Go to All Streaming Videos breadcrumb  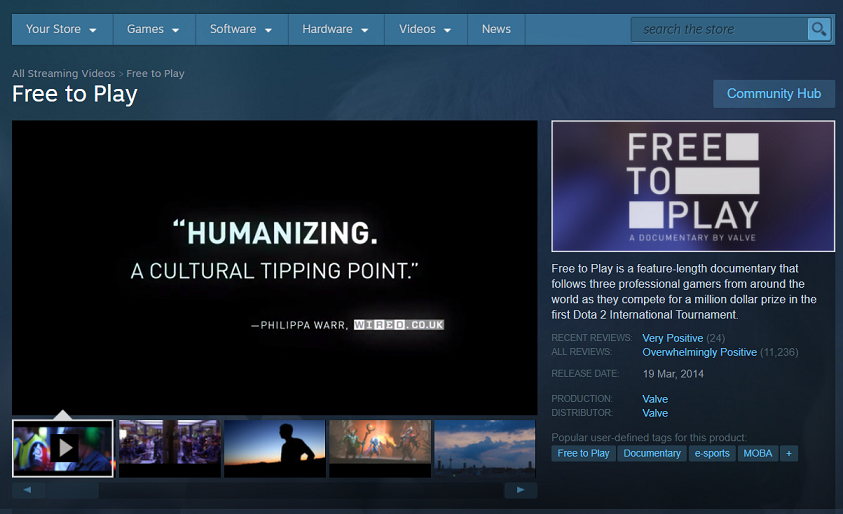63,73
